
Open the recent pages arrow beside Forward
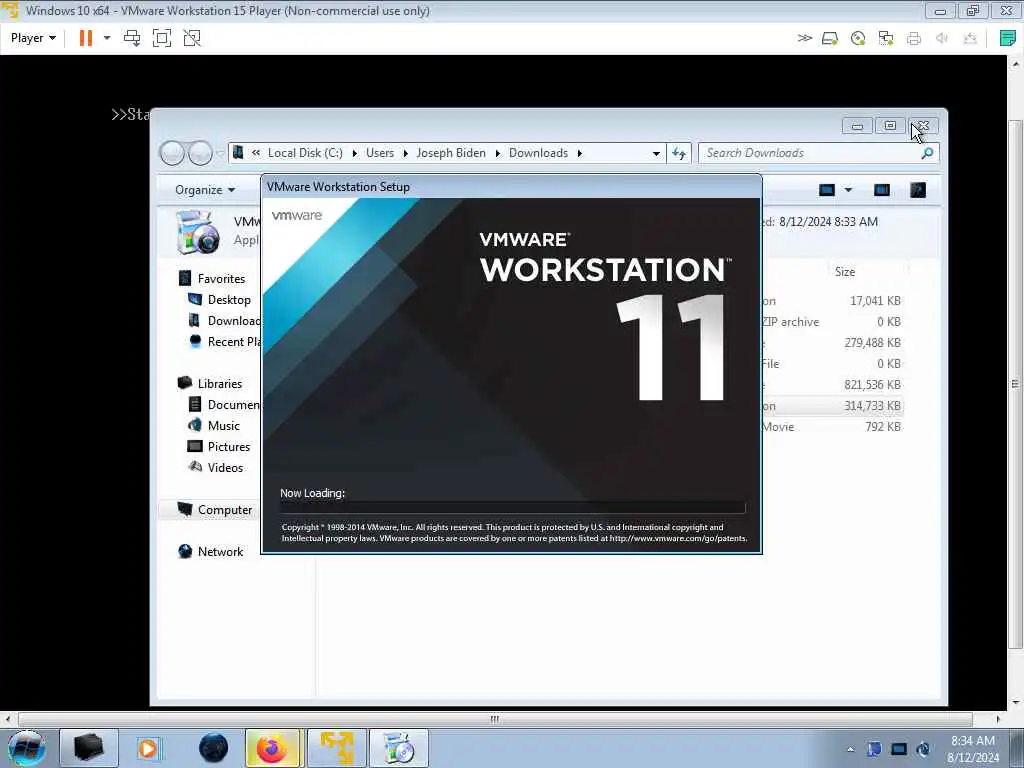click(x=220, y=153)
